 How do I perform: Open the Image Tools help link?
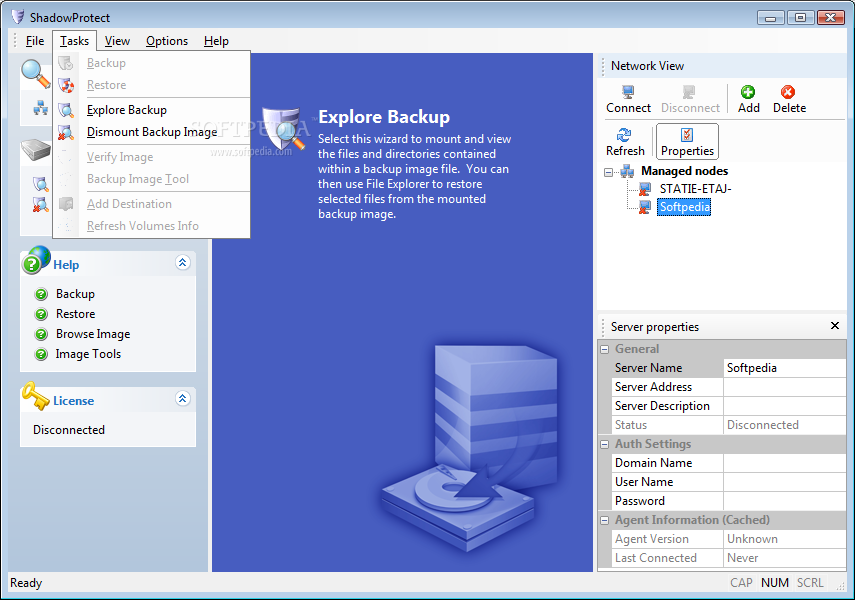tap(88, 355)
